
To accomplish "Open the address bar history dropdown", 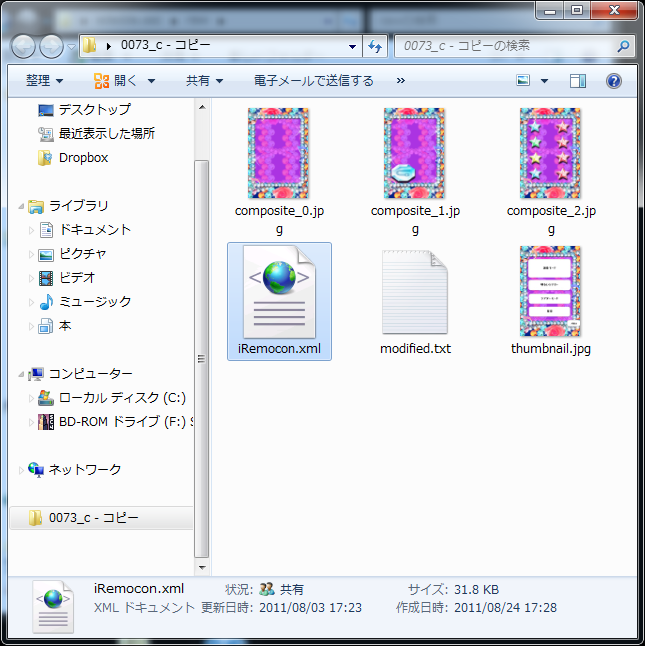I will click(353, 47).
